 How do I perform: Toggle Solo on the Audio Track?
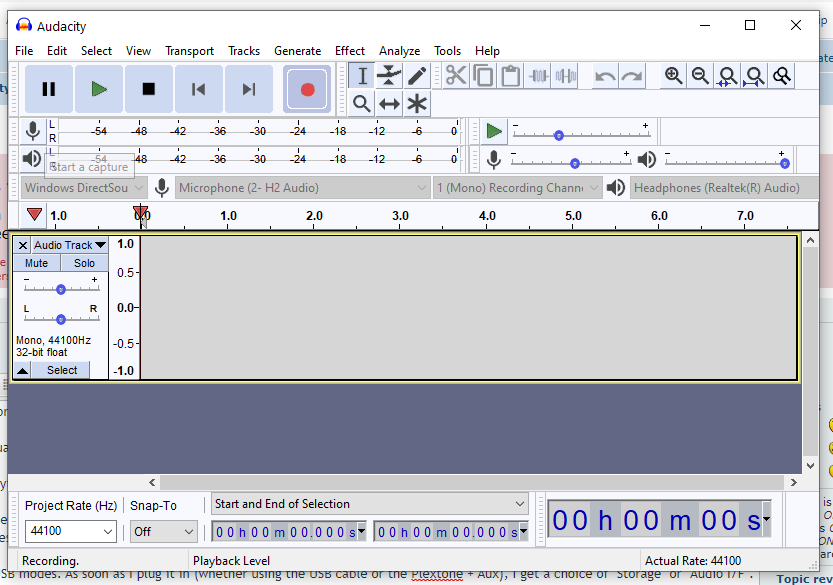click(x=84, y=263)
